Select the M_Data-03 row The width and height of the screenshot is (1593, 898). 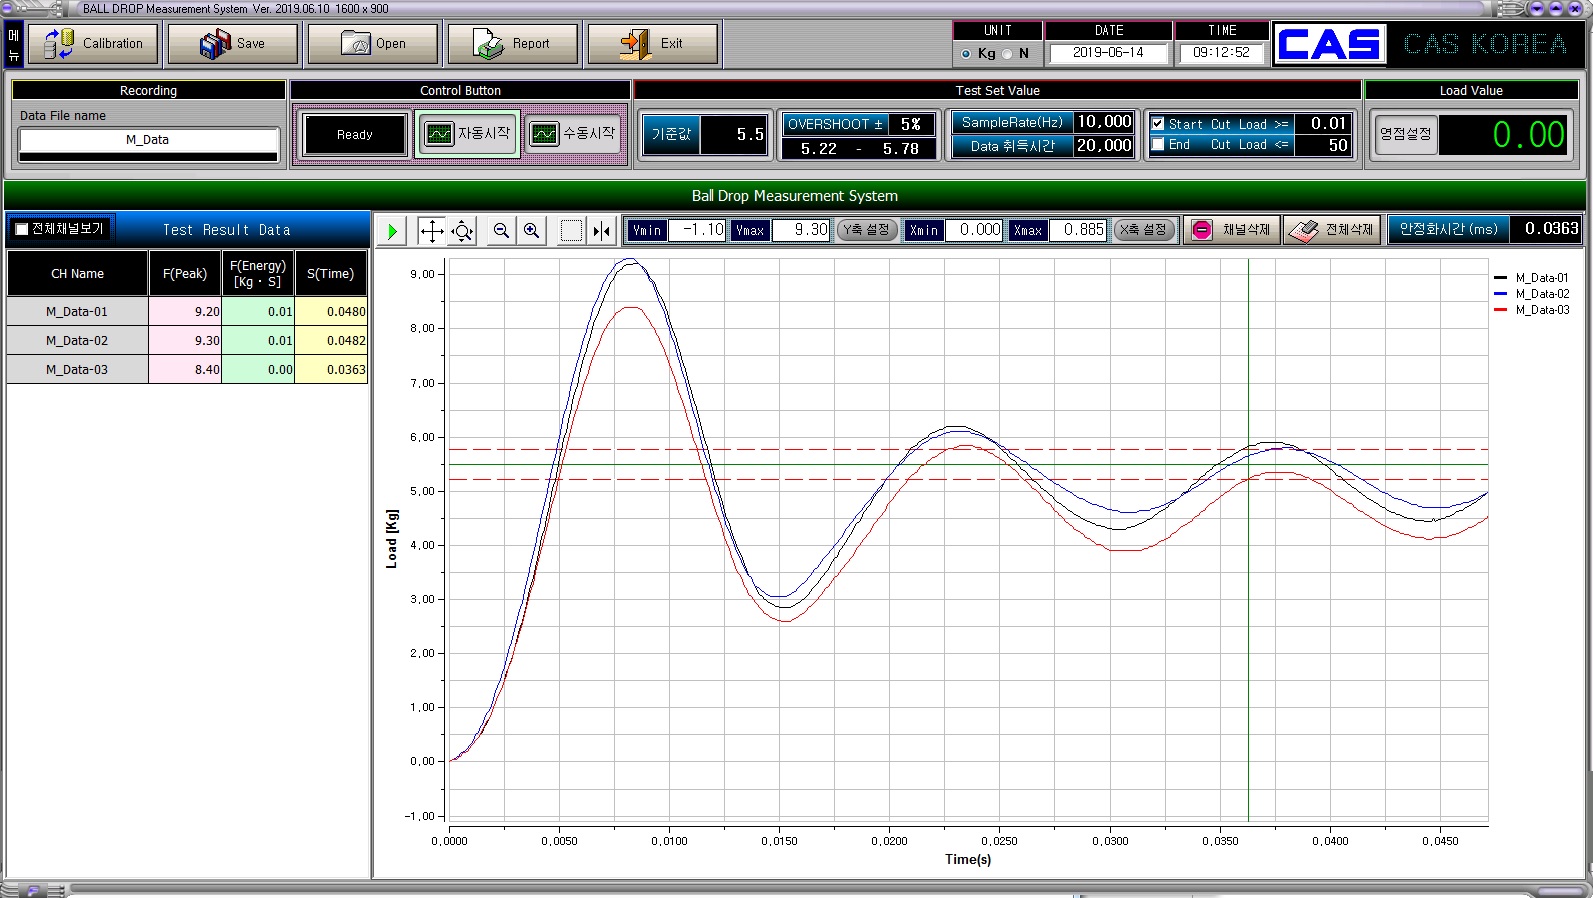point(187,370)
